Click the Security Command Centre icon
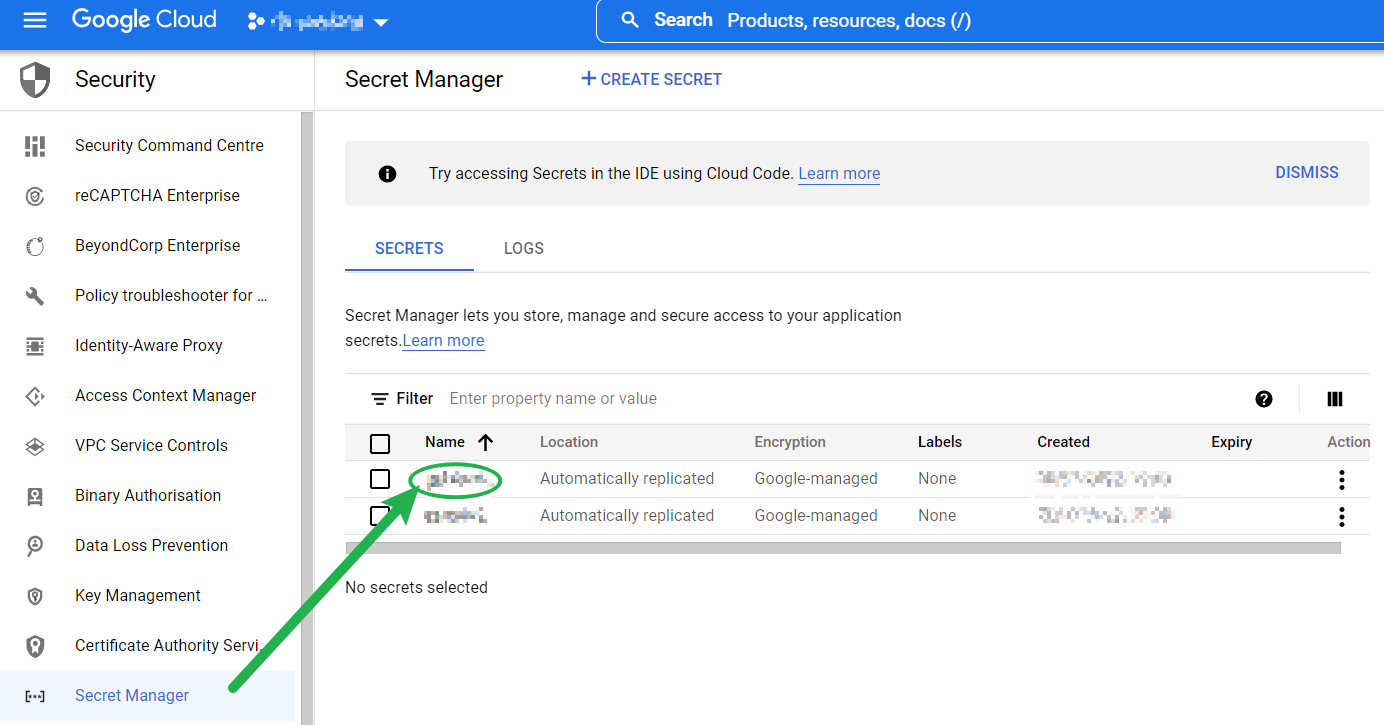 coord(35,146)
